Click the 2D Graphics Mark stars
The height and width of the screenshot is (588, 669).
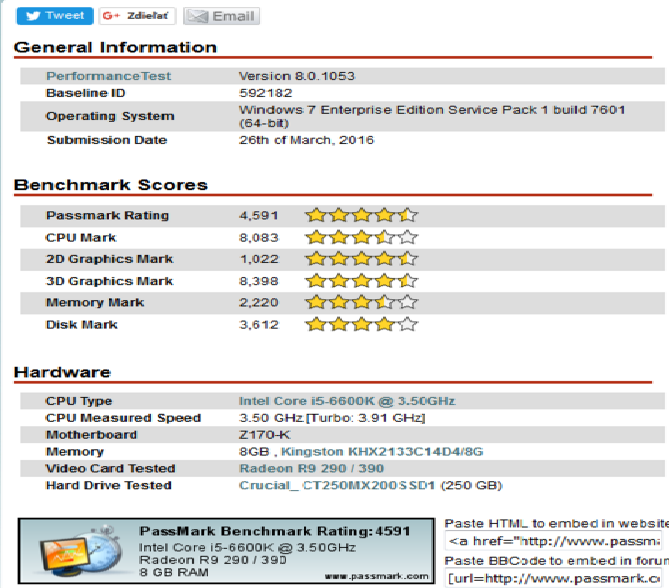point(361,259)
